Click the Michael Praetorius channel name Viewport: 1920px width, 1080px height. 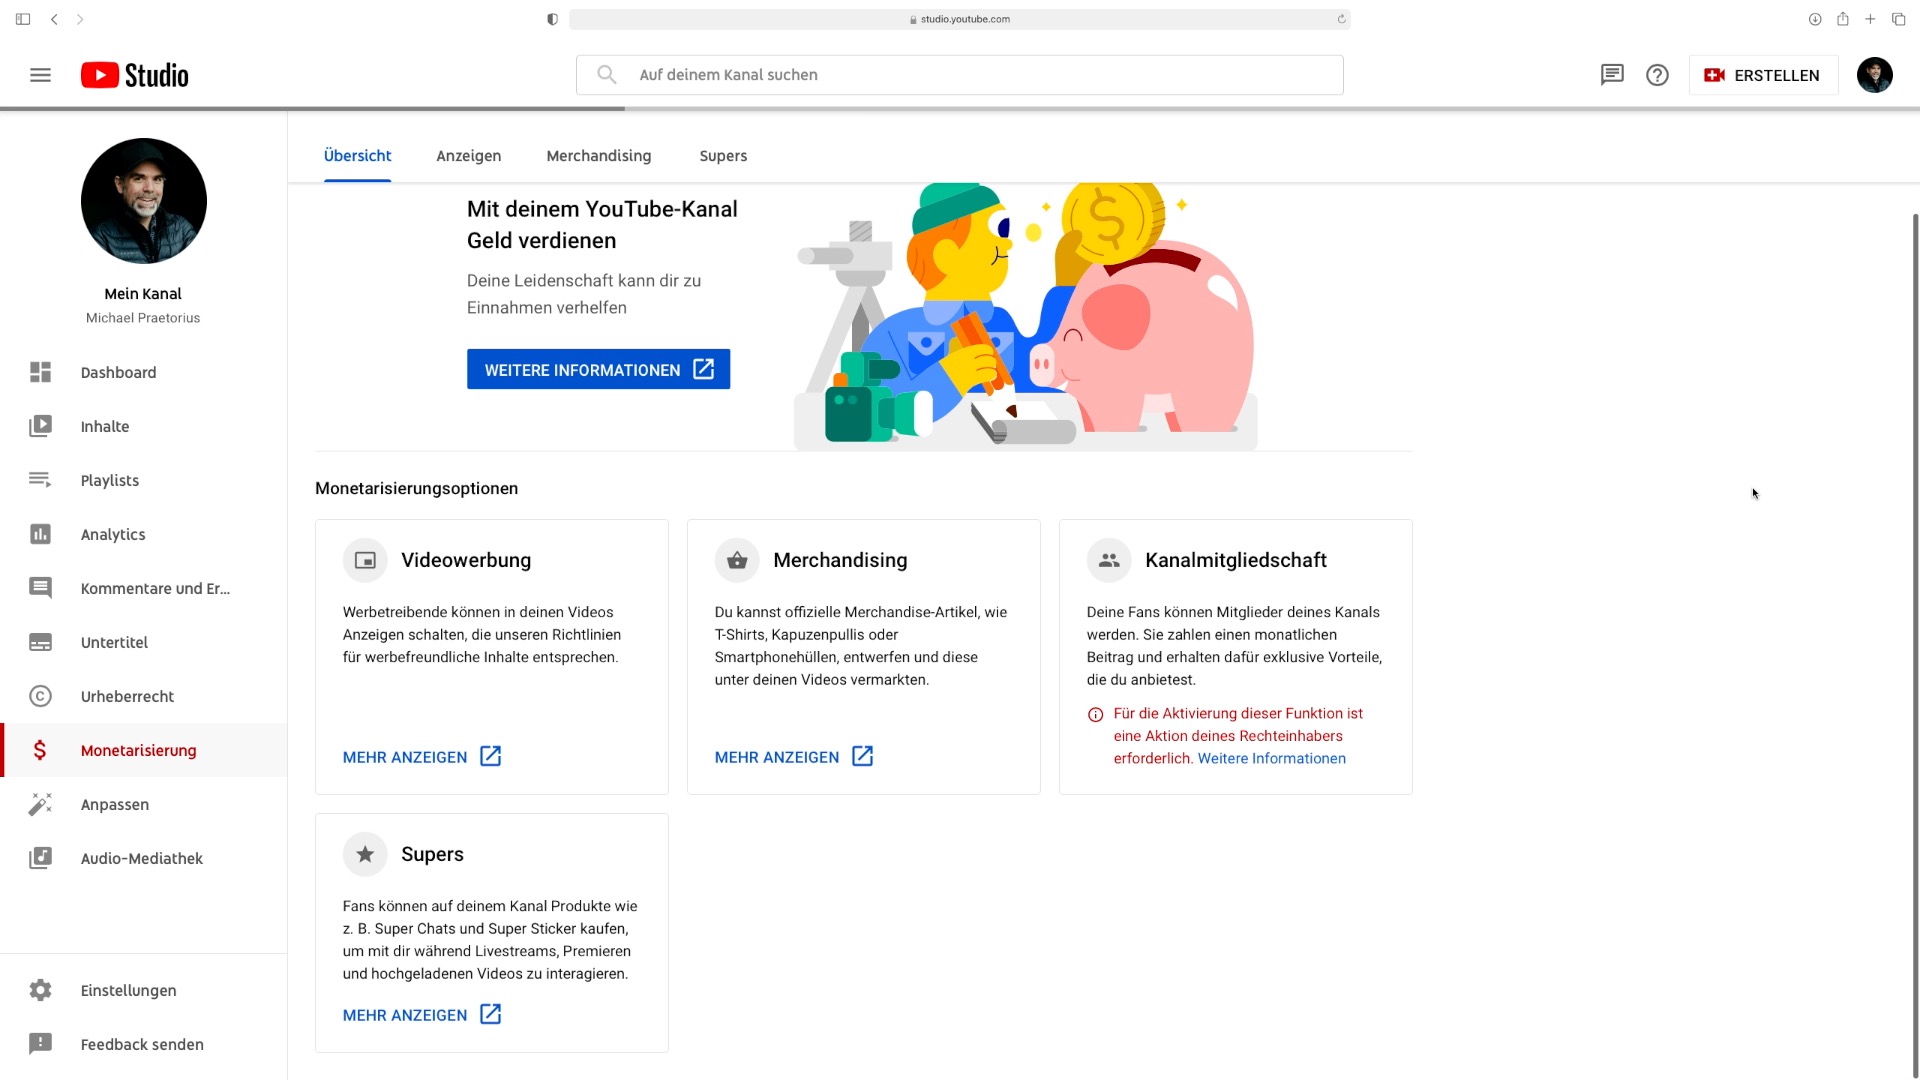point(143,318)
